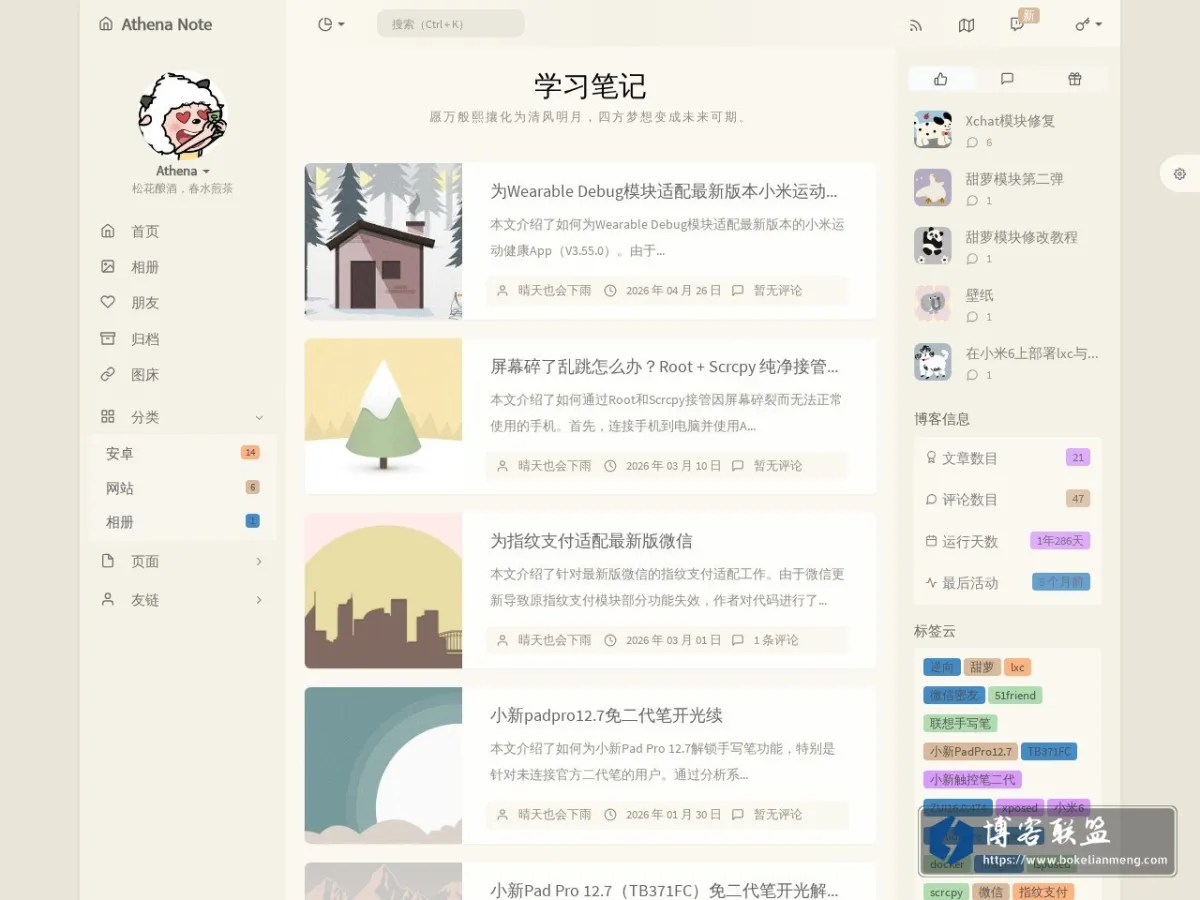The height and width of the screenshot is (900, 1200).
Task: Select the 小新PadPro12.7 tag
Action: tap(971, 751)
